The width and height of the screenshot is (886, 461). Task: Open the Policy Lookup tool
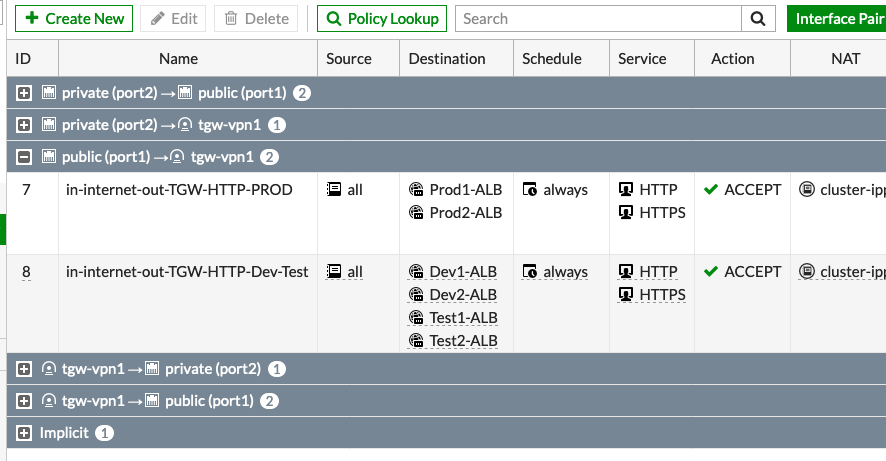point(382,19)
